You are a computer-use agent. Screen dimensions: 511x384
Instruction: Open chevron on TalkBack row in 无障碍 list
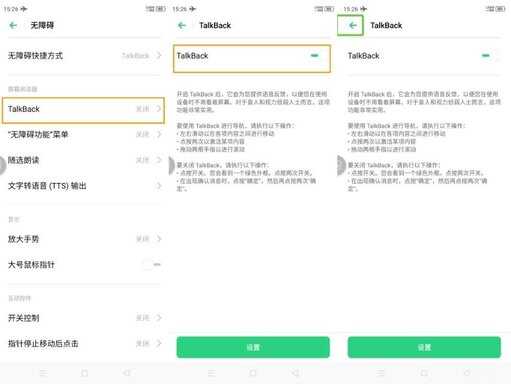coord(159,109)
